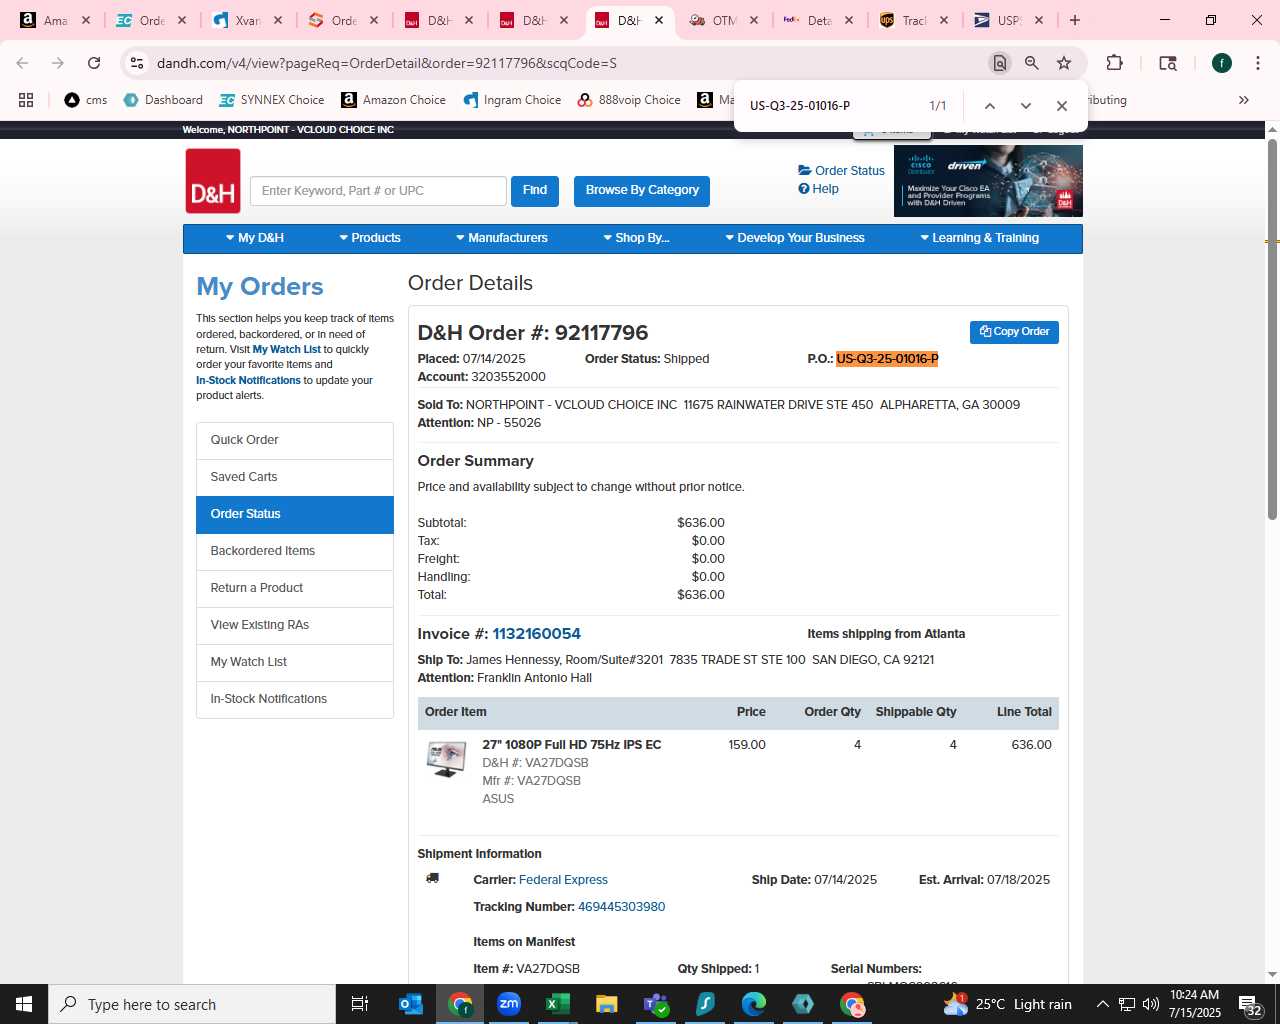Click the Copy Order button

pos(1014,332)
